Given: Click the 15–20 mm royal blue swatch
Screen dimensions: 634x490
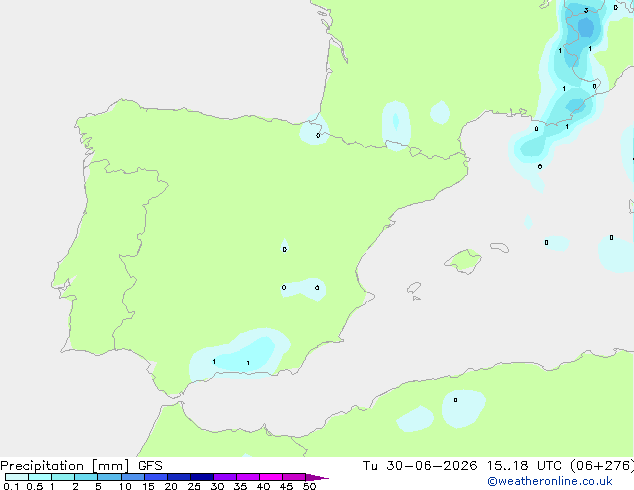Looking at the screenshot, I should tap(156, 477).
